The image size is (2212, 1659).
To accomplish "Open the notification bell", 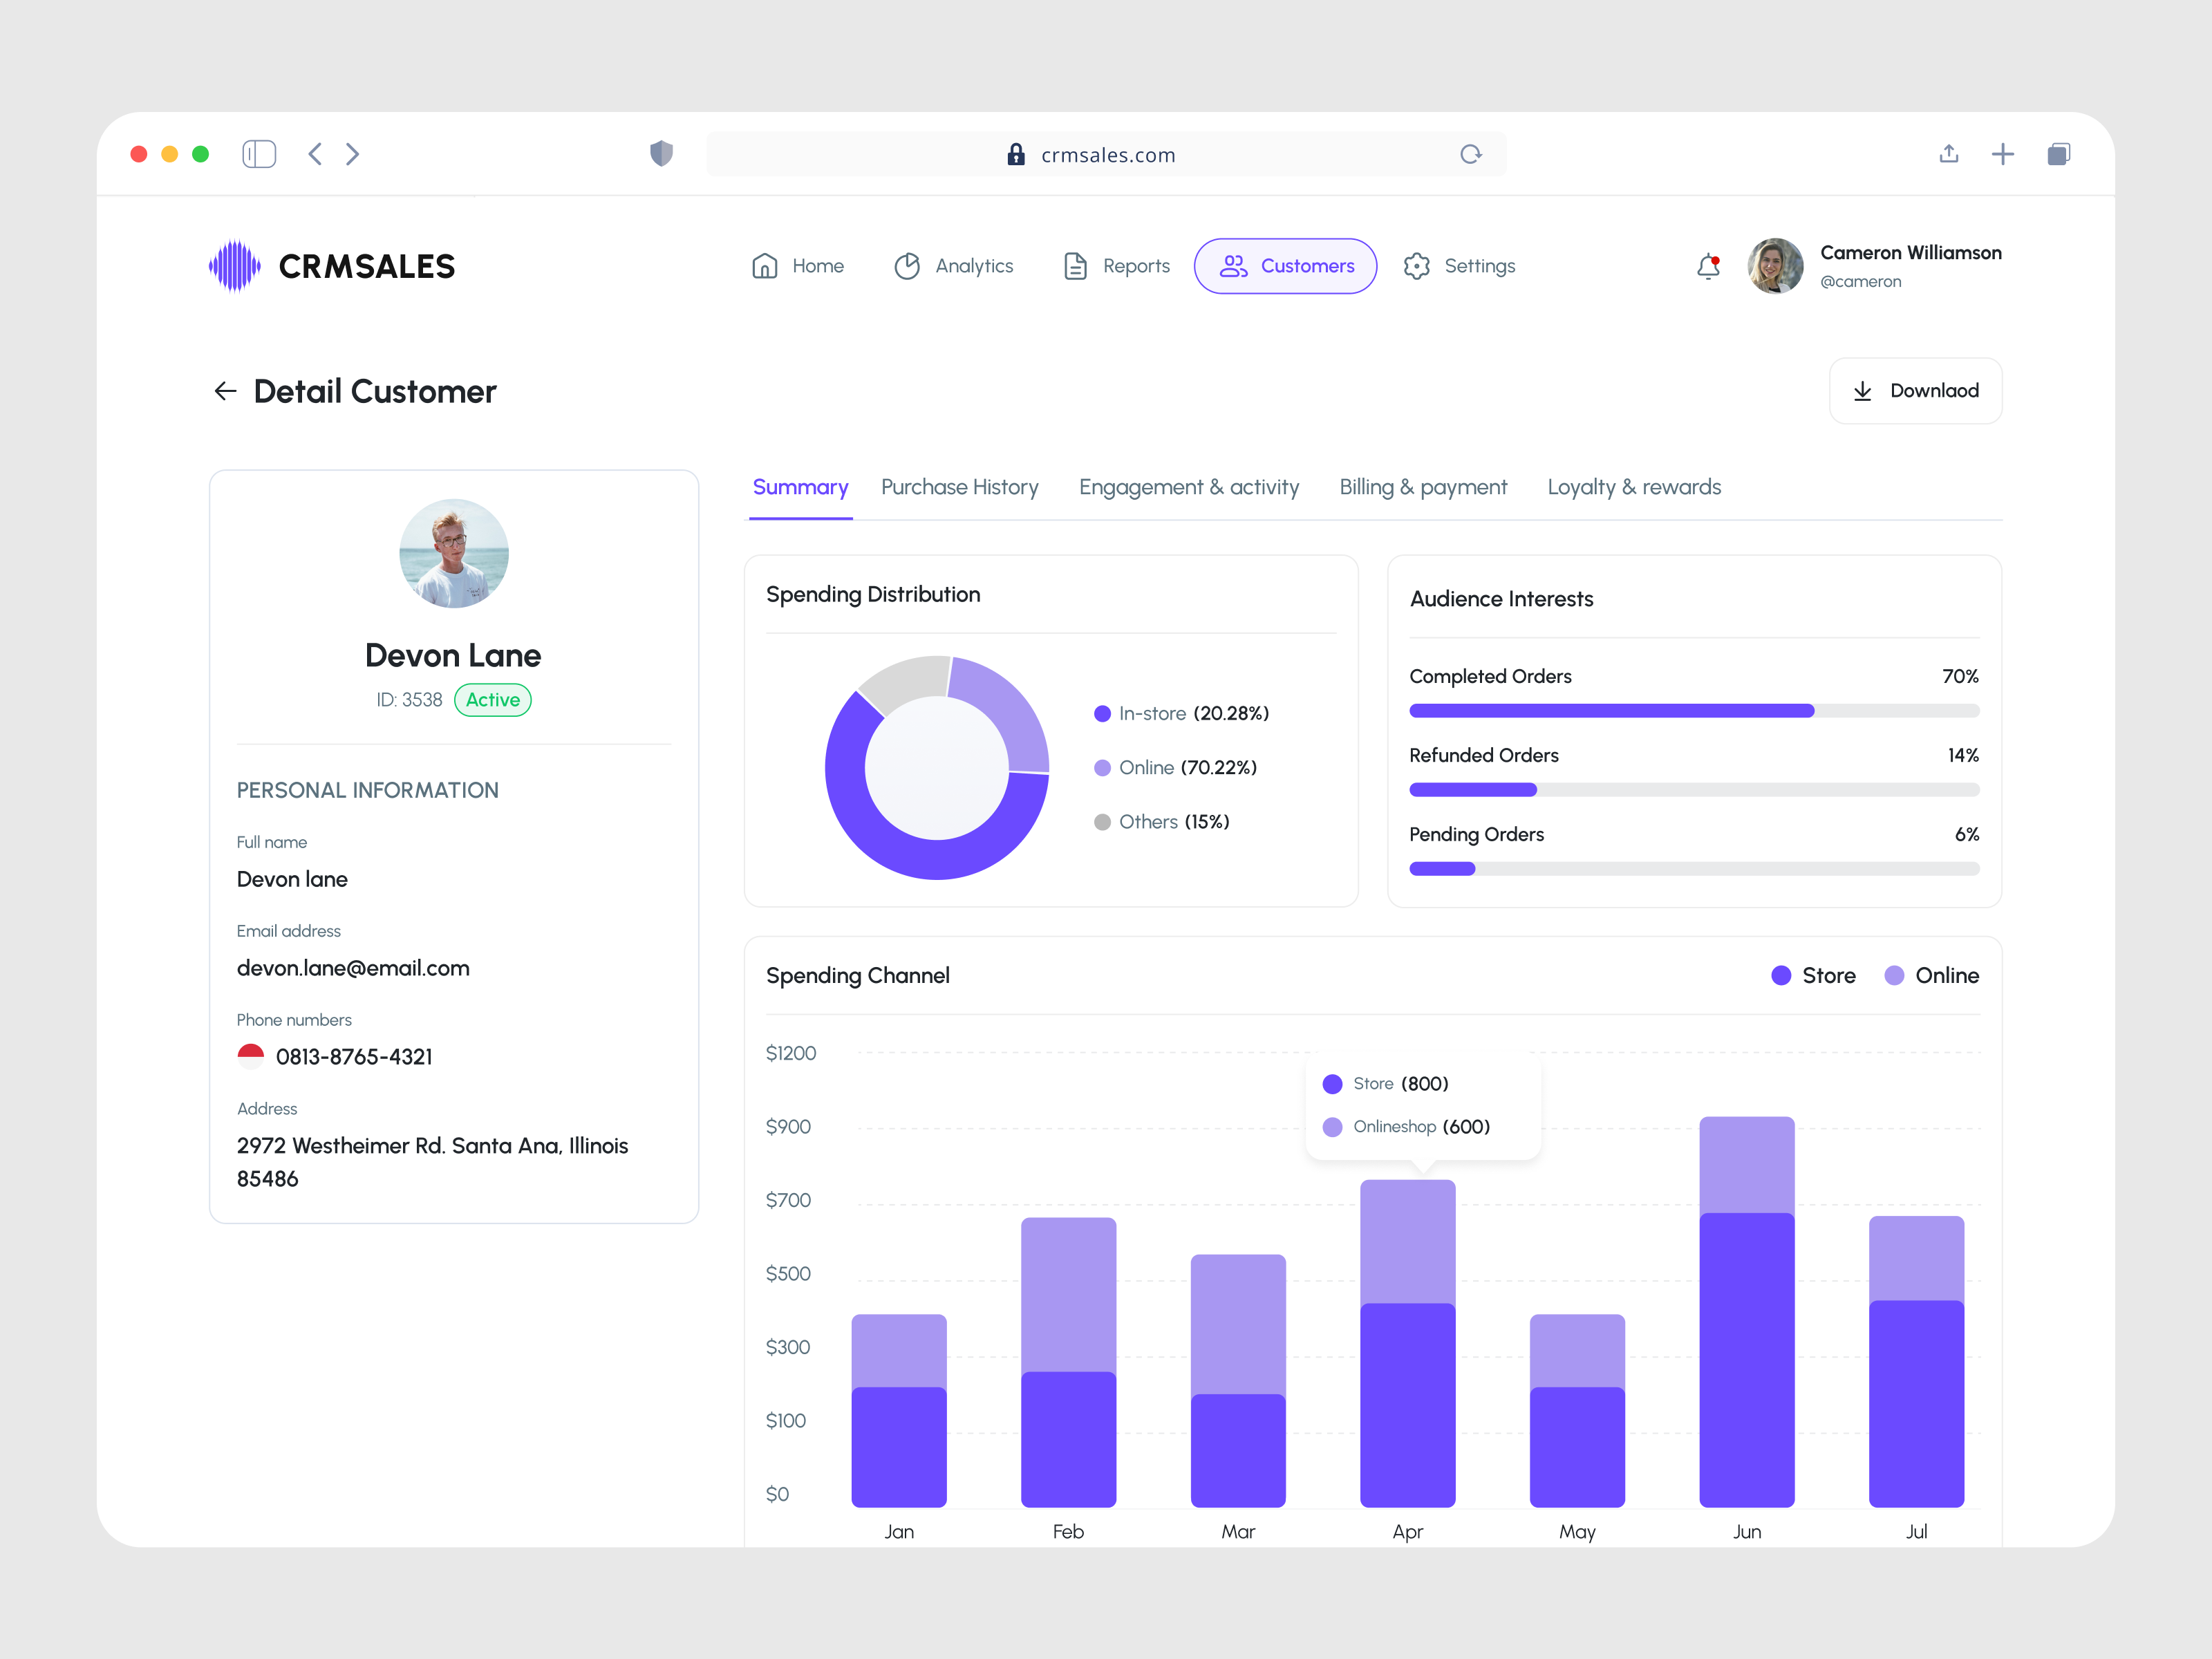I will (x=1709, y=267).
